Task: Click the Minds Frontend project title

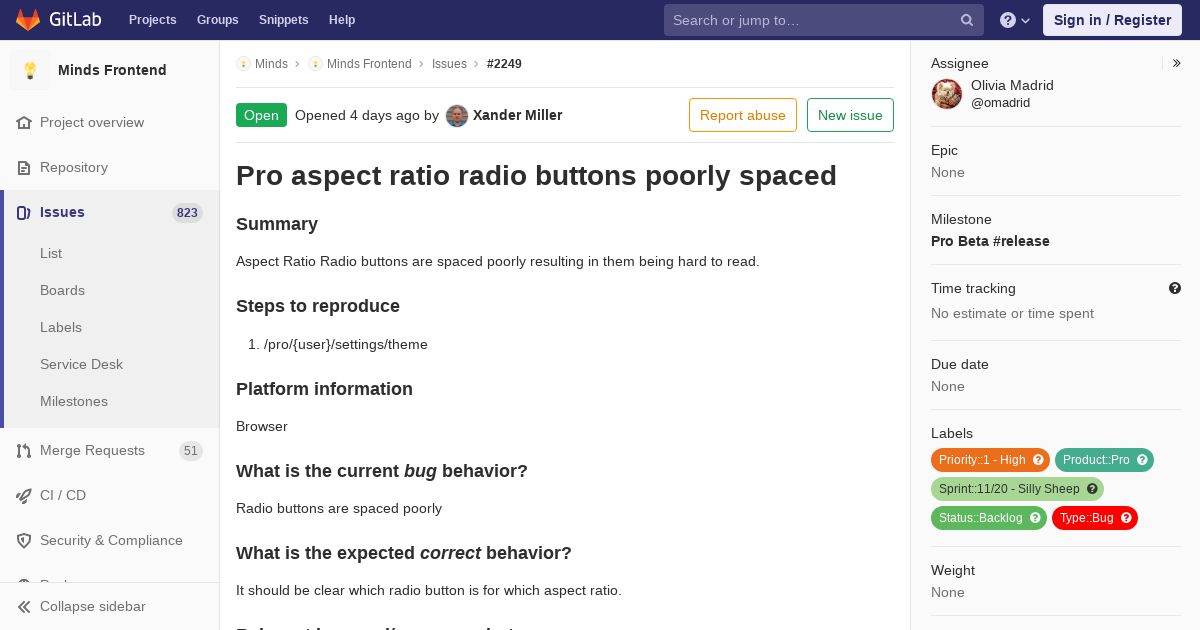Action: point(112,70)
